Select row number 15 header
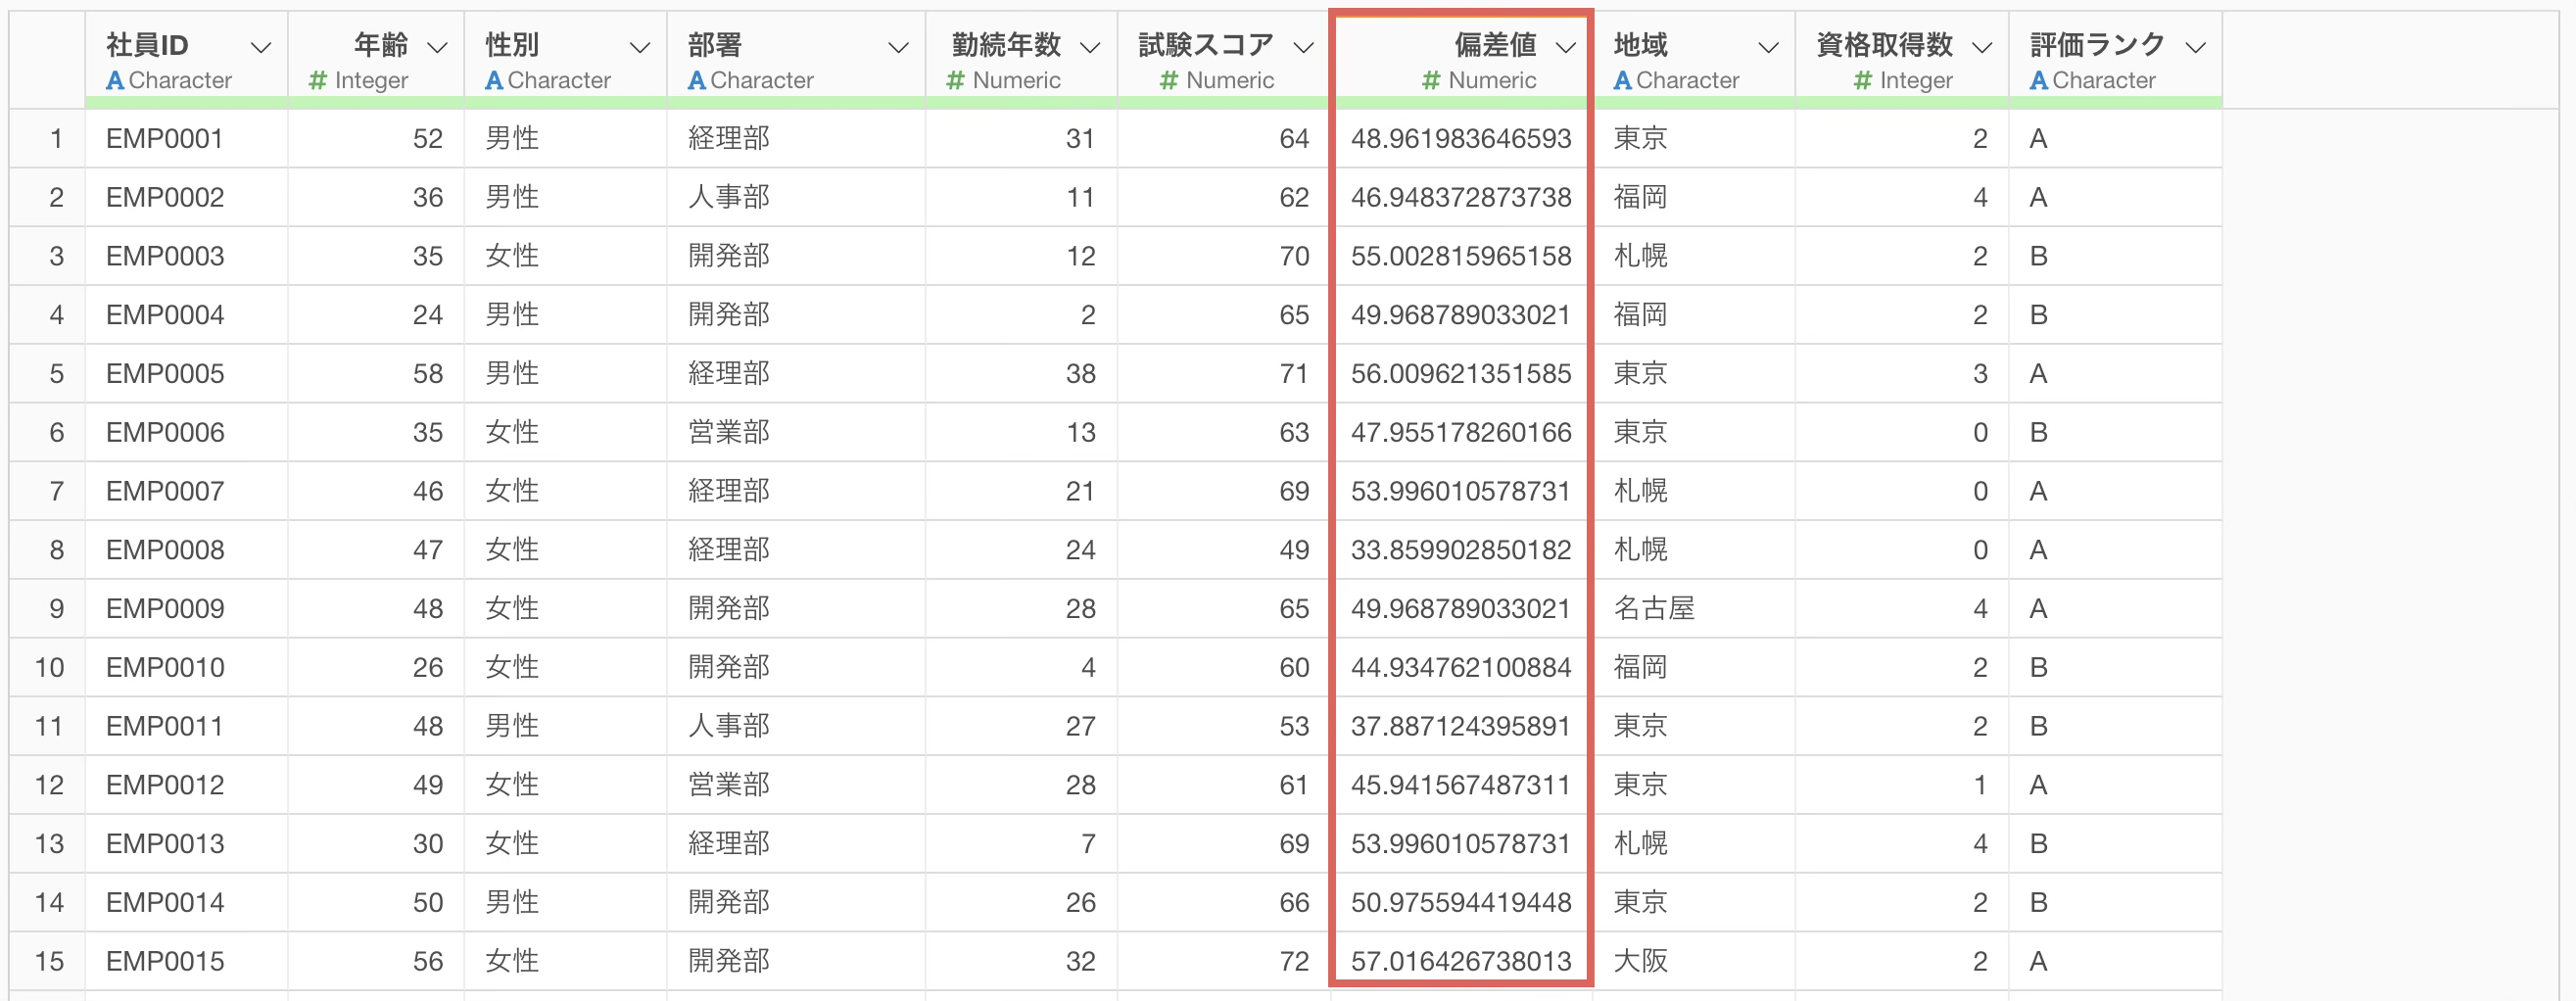Viewport: 2576px width, 1001px height. click(49, 961)
